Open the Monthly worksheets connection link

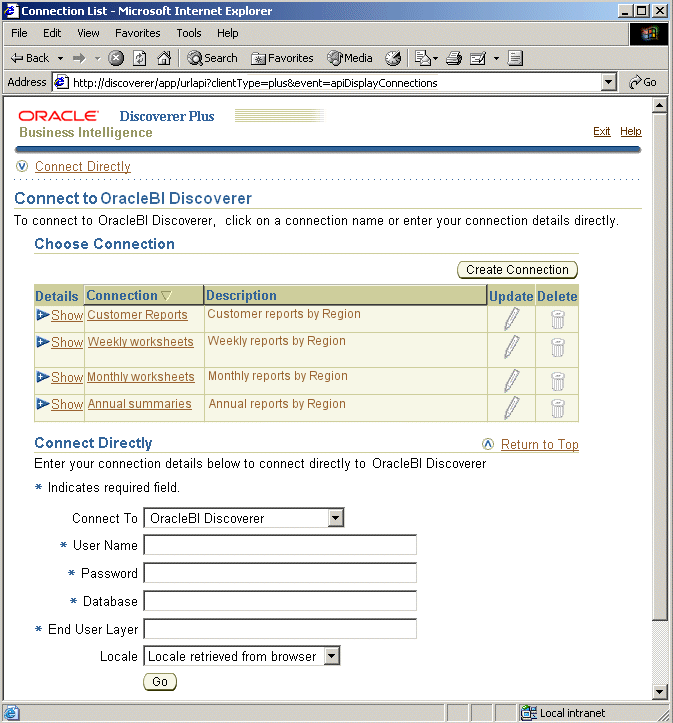click(x=141, y=377)
